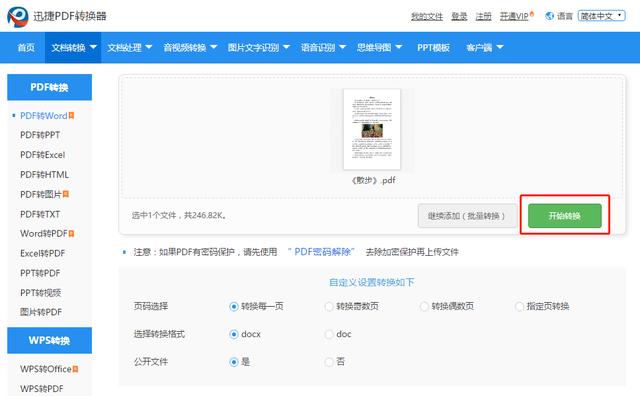The height and width of the screenshot is (396, 640).
Task: Click the 开通VIP link
Action: point(514,16)
